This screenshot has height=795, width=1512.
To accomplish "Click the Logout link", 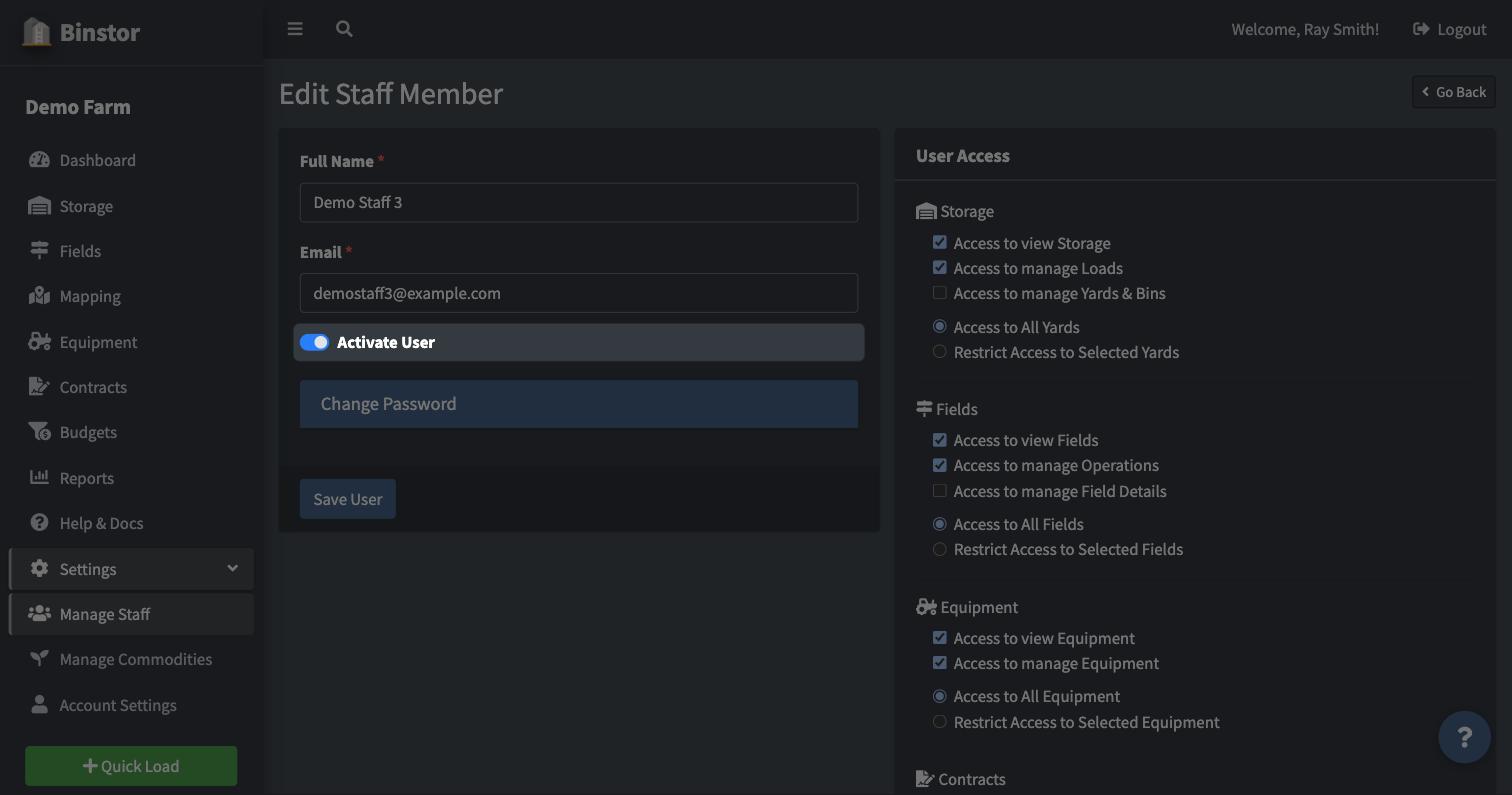I will pyautogui.click(x=1449, y=29).
